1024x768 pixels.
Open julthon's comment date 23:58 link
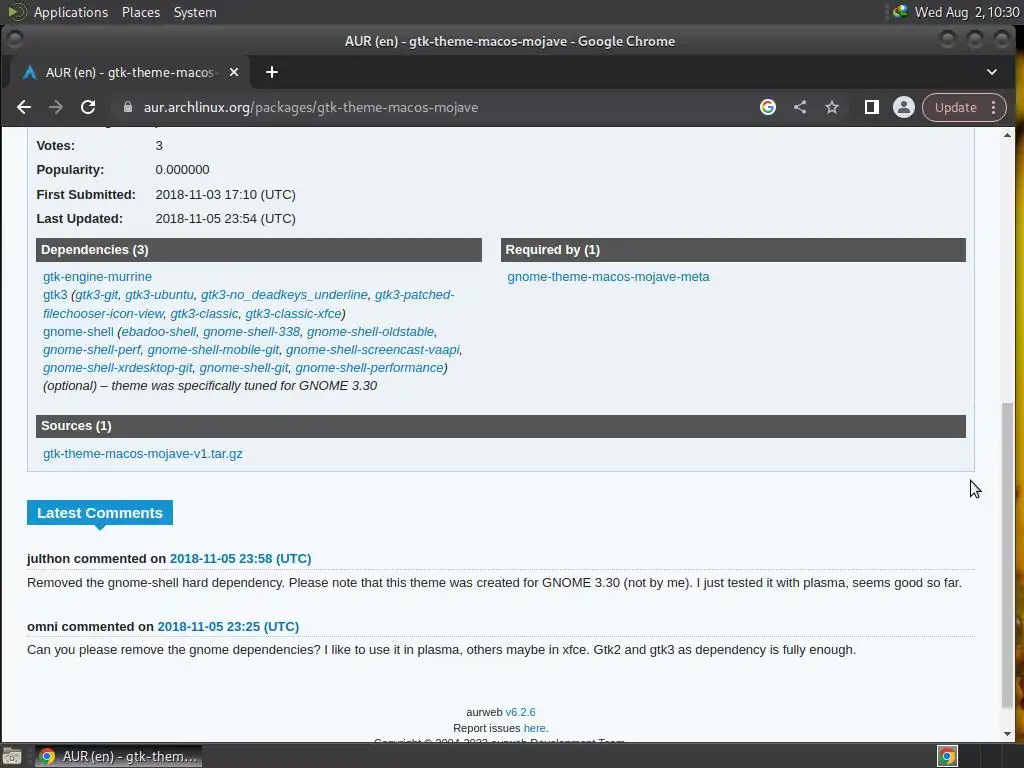tap(240, 558)
